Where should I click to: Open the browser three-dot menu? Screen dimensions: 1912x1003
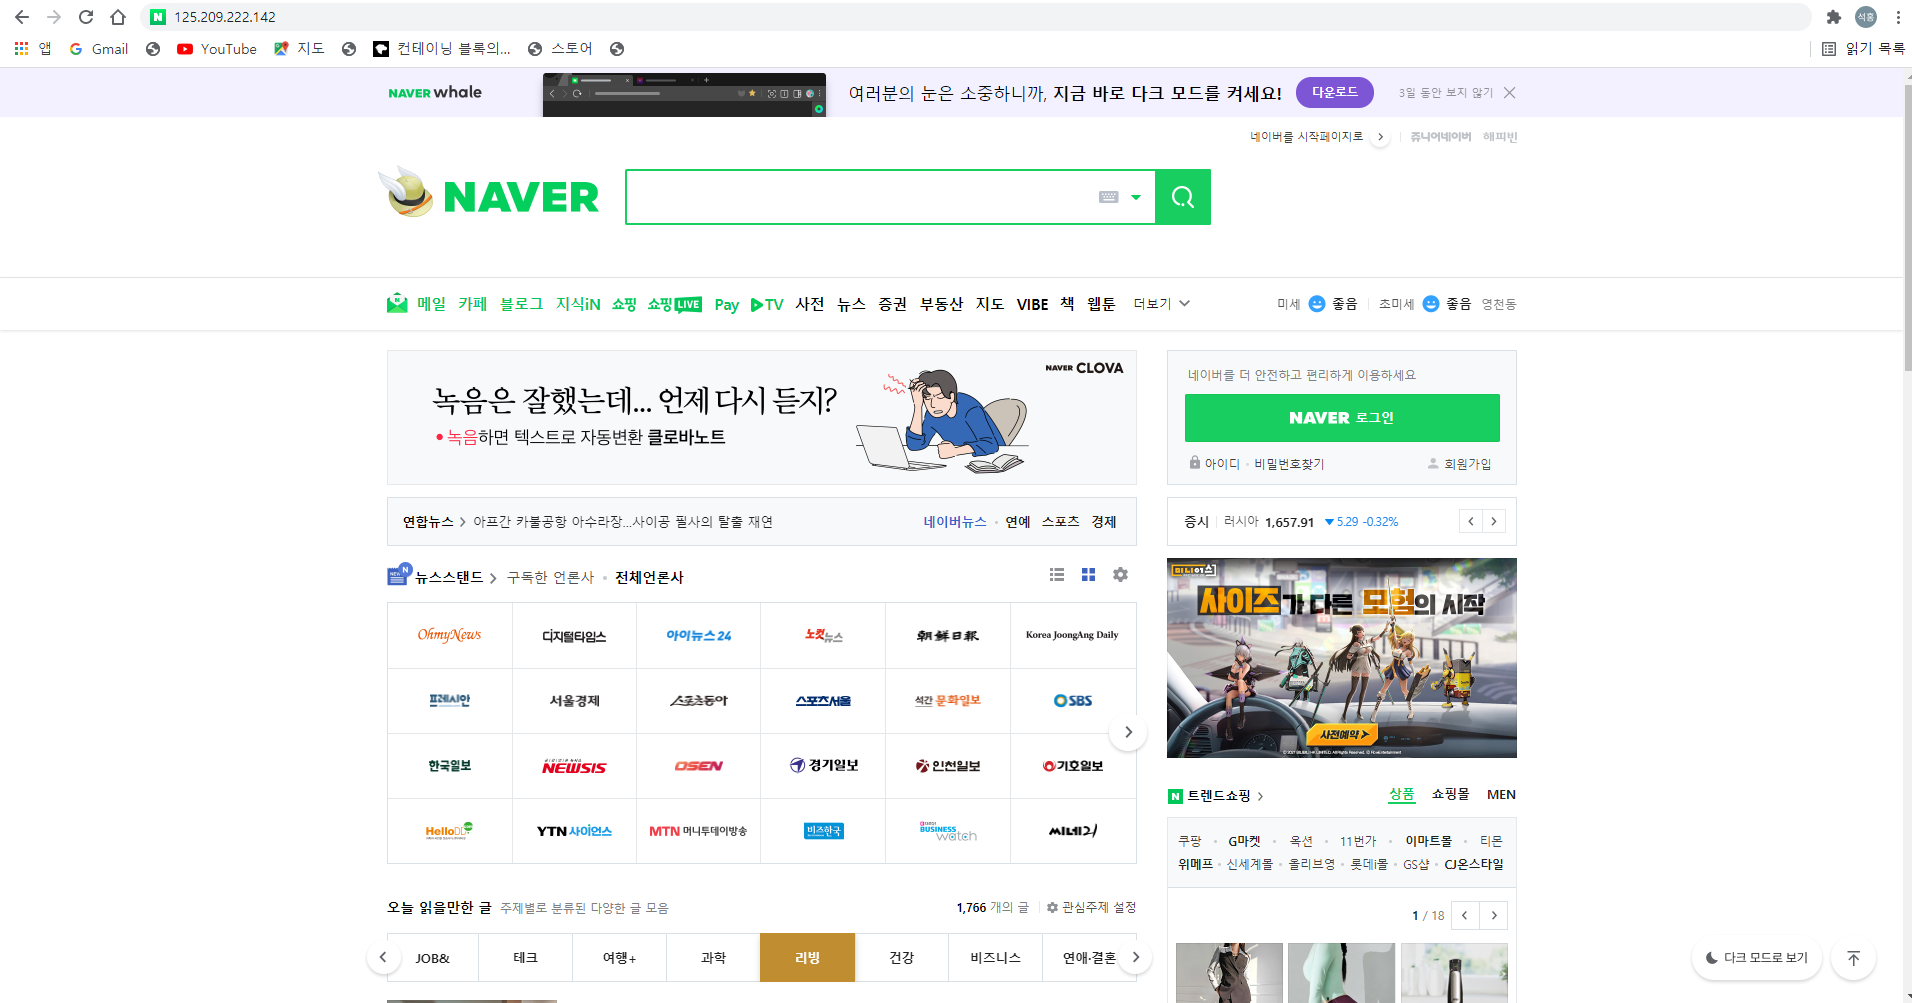pyautogui.click(x=1897, y=17)
